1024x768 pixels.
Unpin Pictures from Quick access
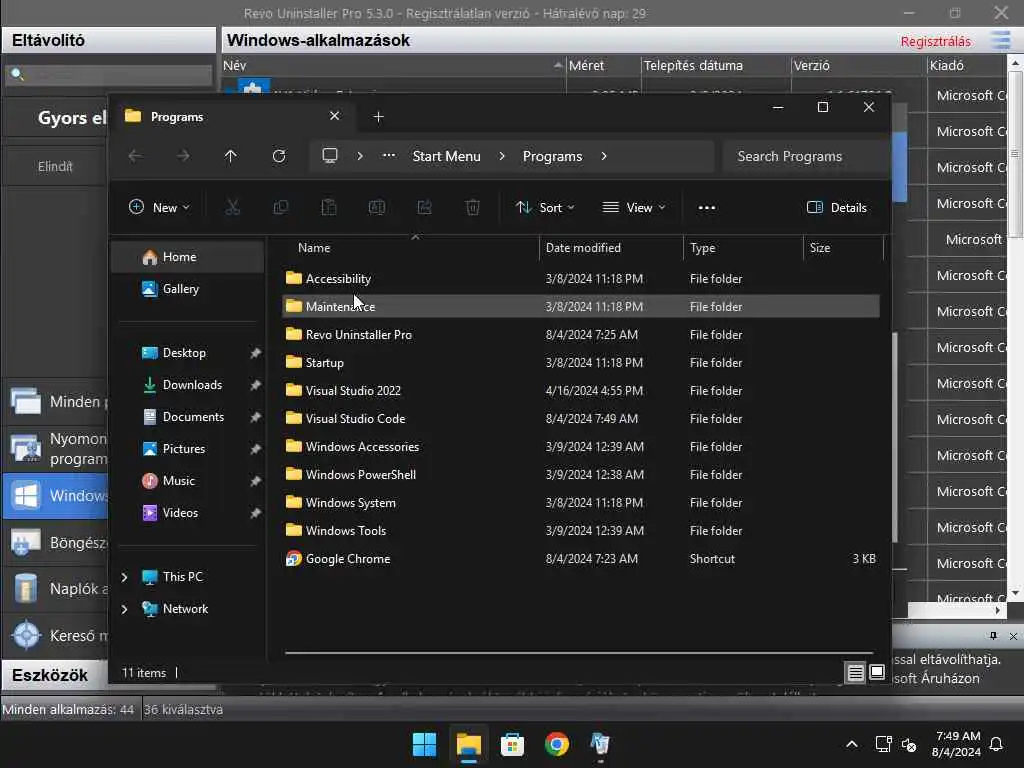pyautogui.click(x=255, y=449)
